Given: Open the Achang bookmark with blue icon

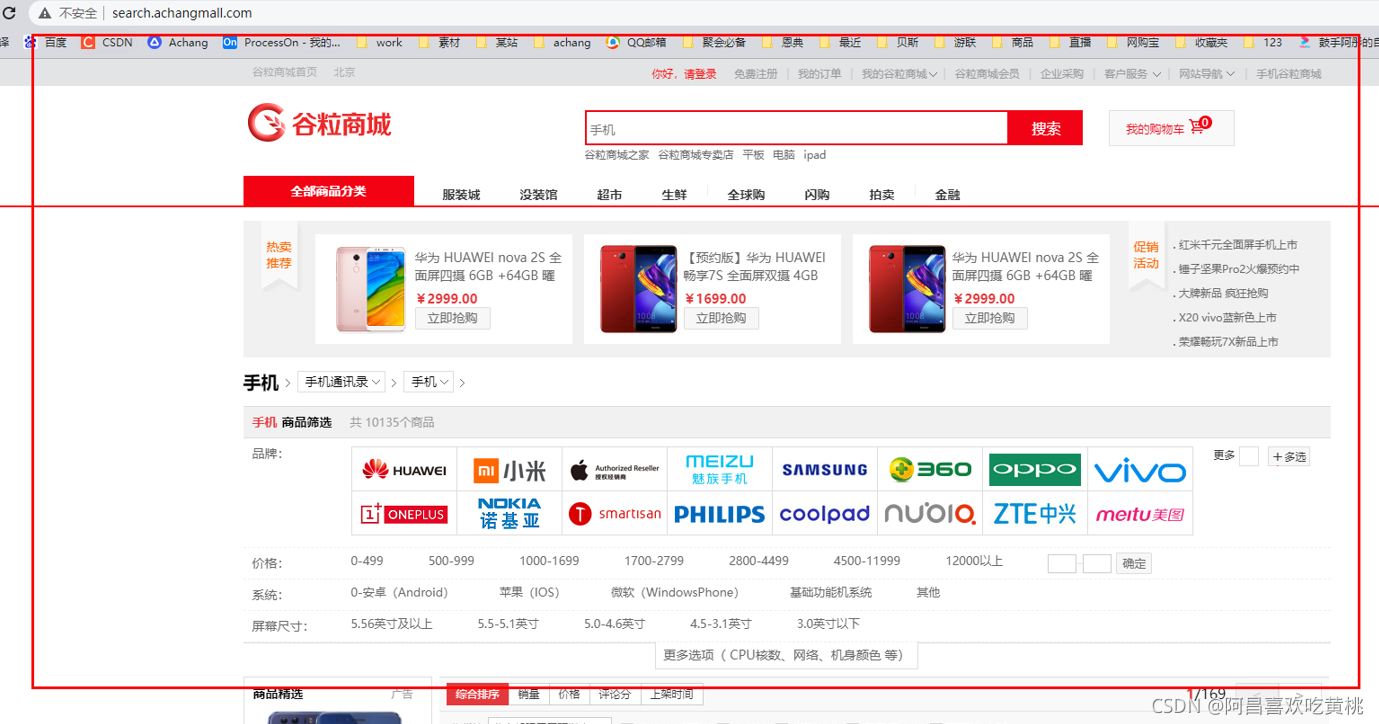Looking at the screenshot, I should [x=178, y=42].
